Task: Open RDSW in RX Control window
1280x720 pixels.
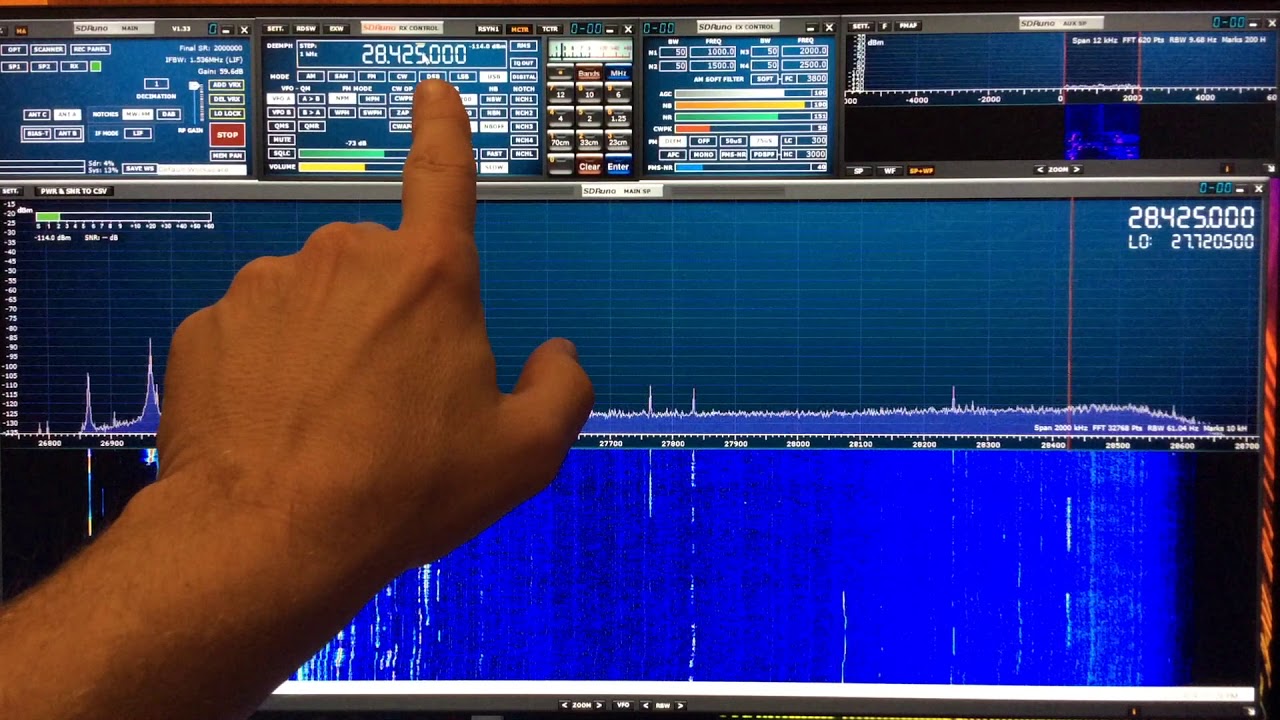Action: point(306,29)
